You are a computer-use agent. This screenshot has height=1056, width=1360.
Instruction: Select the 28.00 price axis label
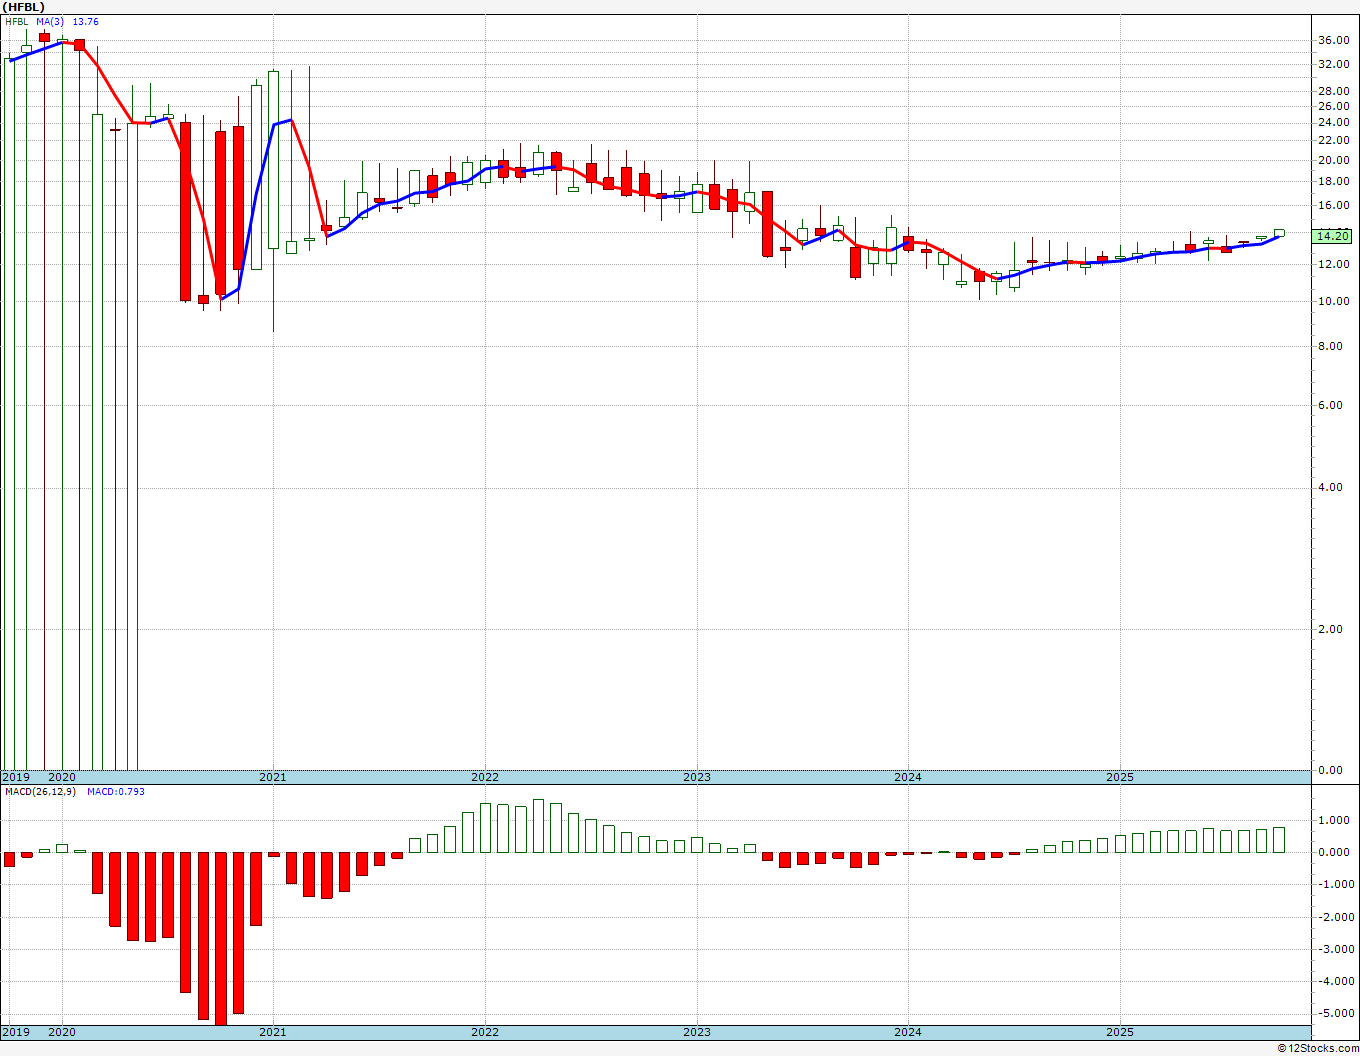[1334, 91]
